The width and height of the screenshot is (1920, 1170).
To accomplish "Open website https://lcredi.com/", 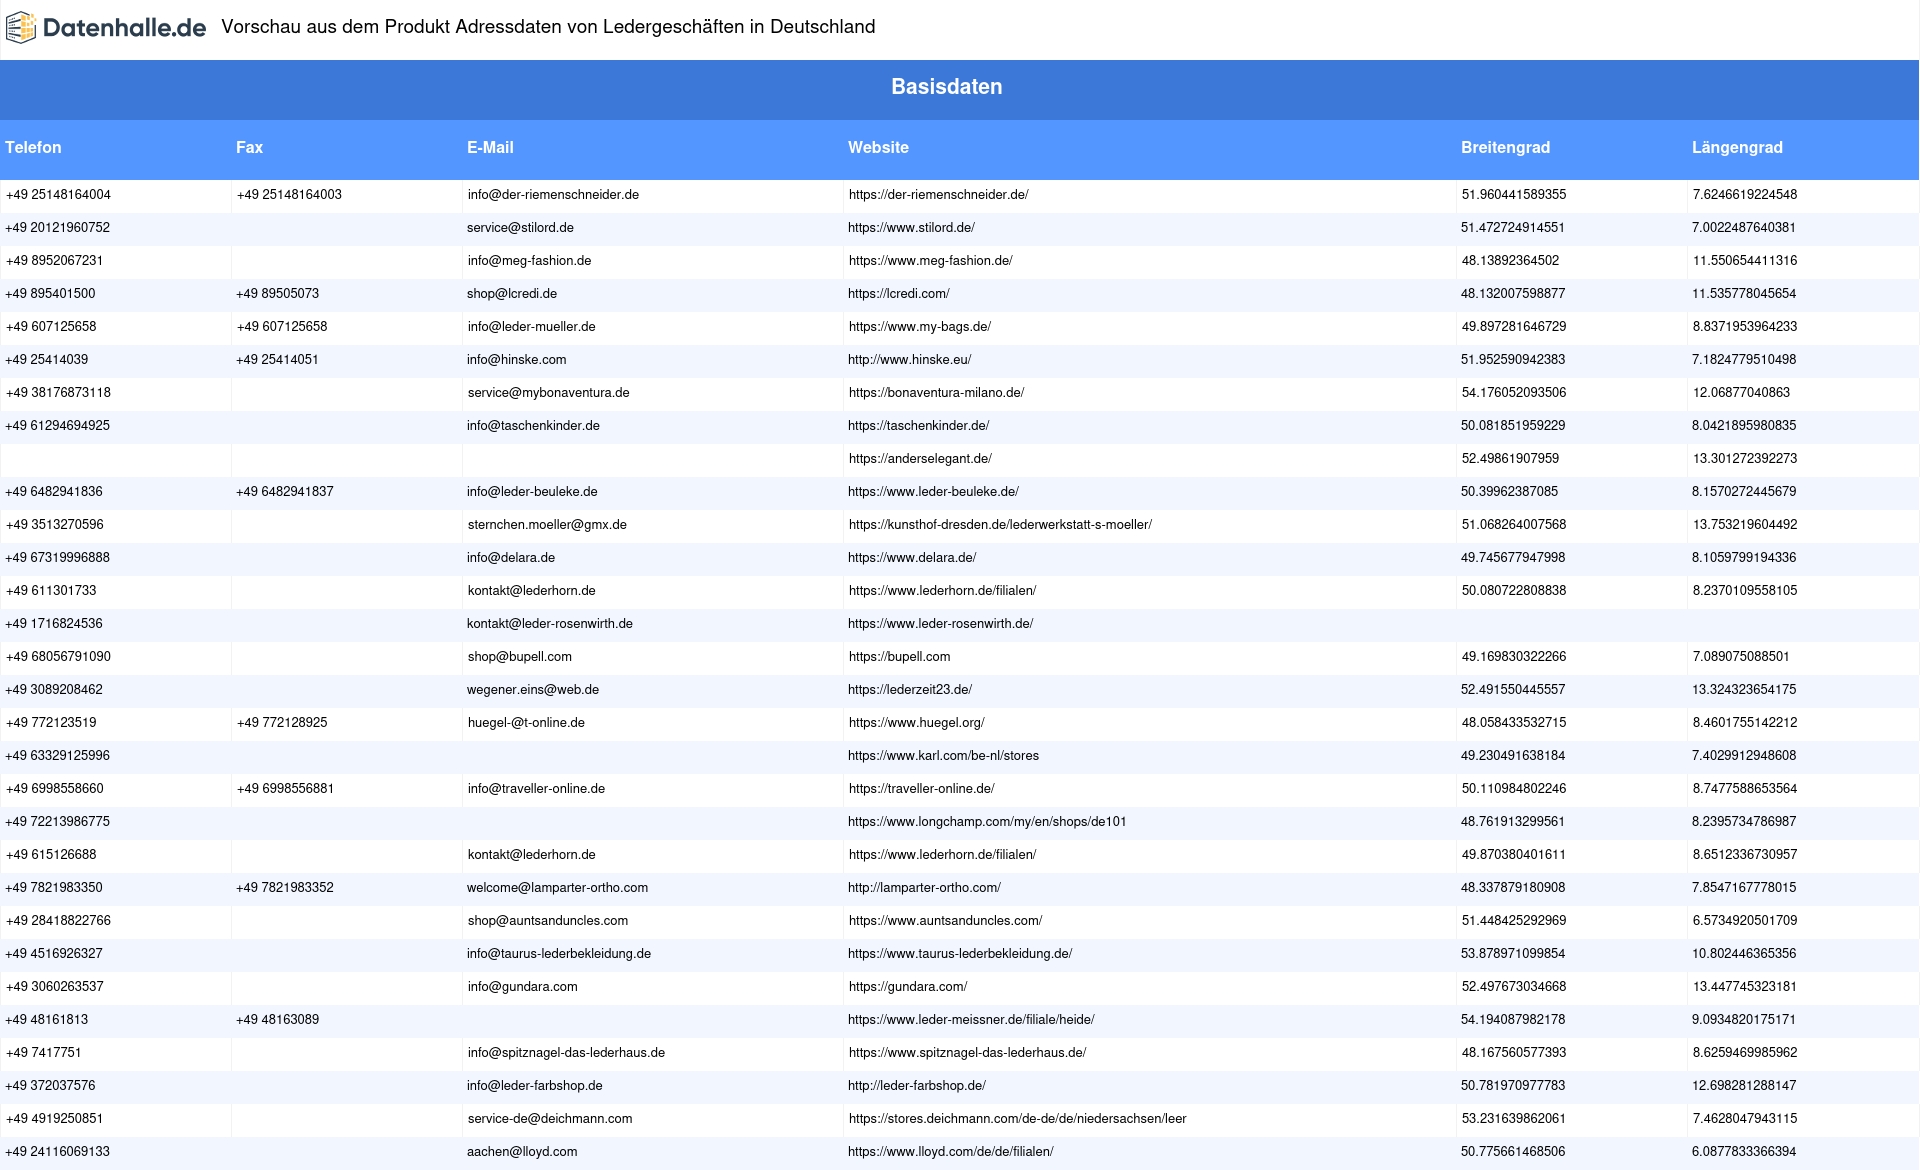I will click(899, 294).
